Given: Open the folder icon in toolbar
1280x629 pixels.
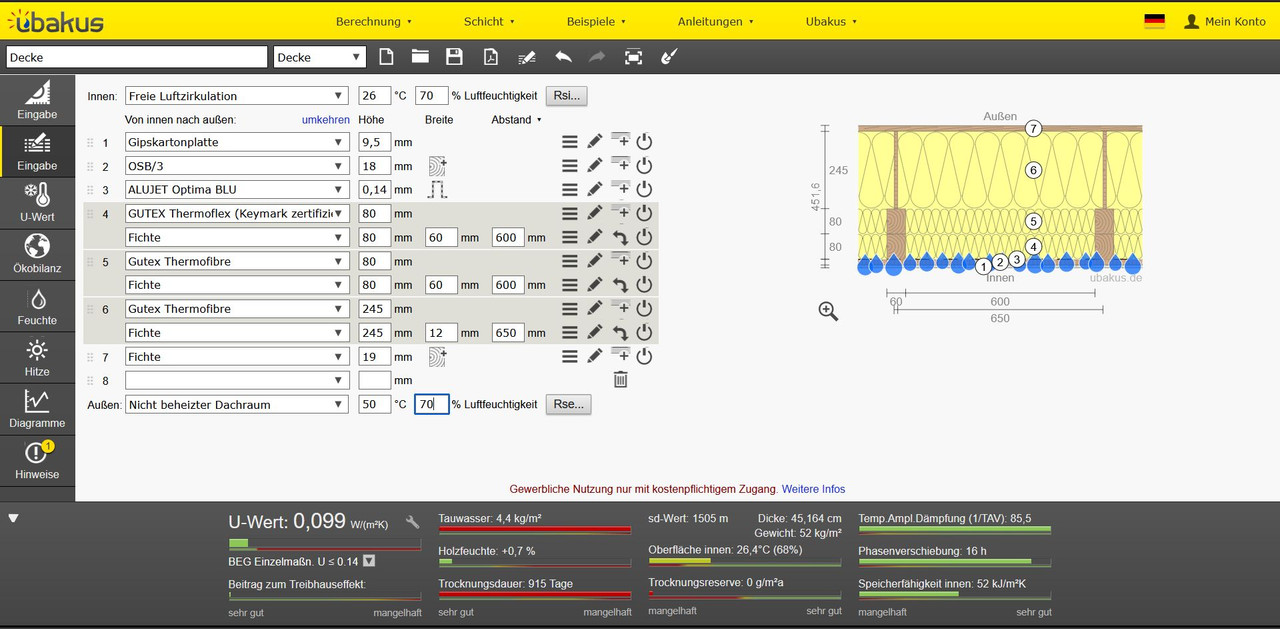Looking at the screenshot, I should click(419, 57).
